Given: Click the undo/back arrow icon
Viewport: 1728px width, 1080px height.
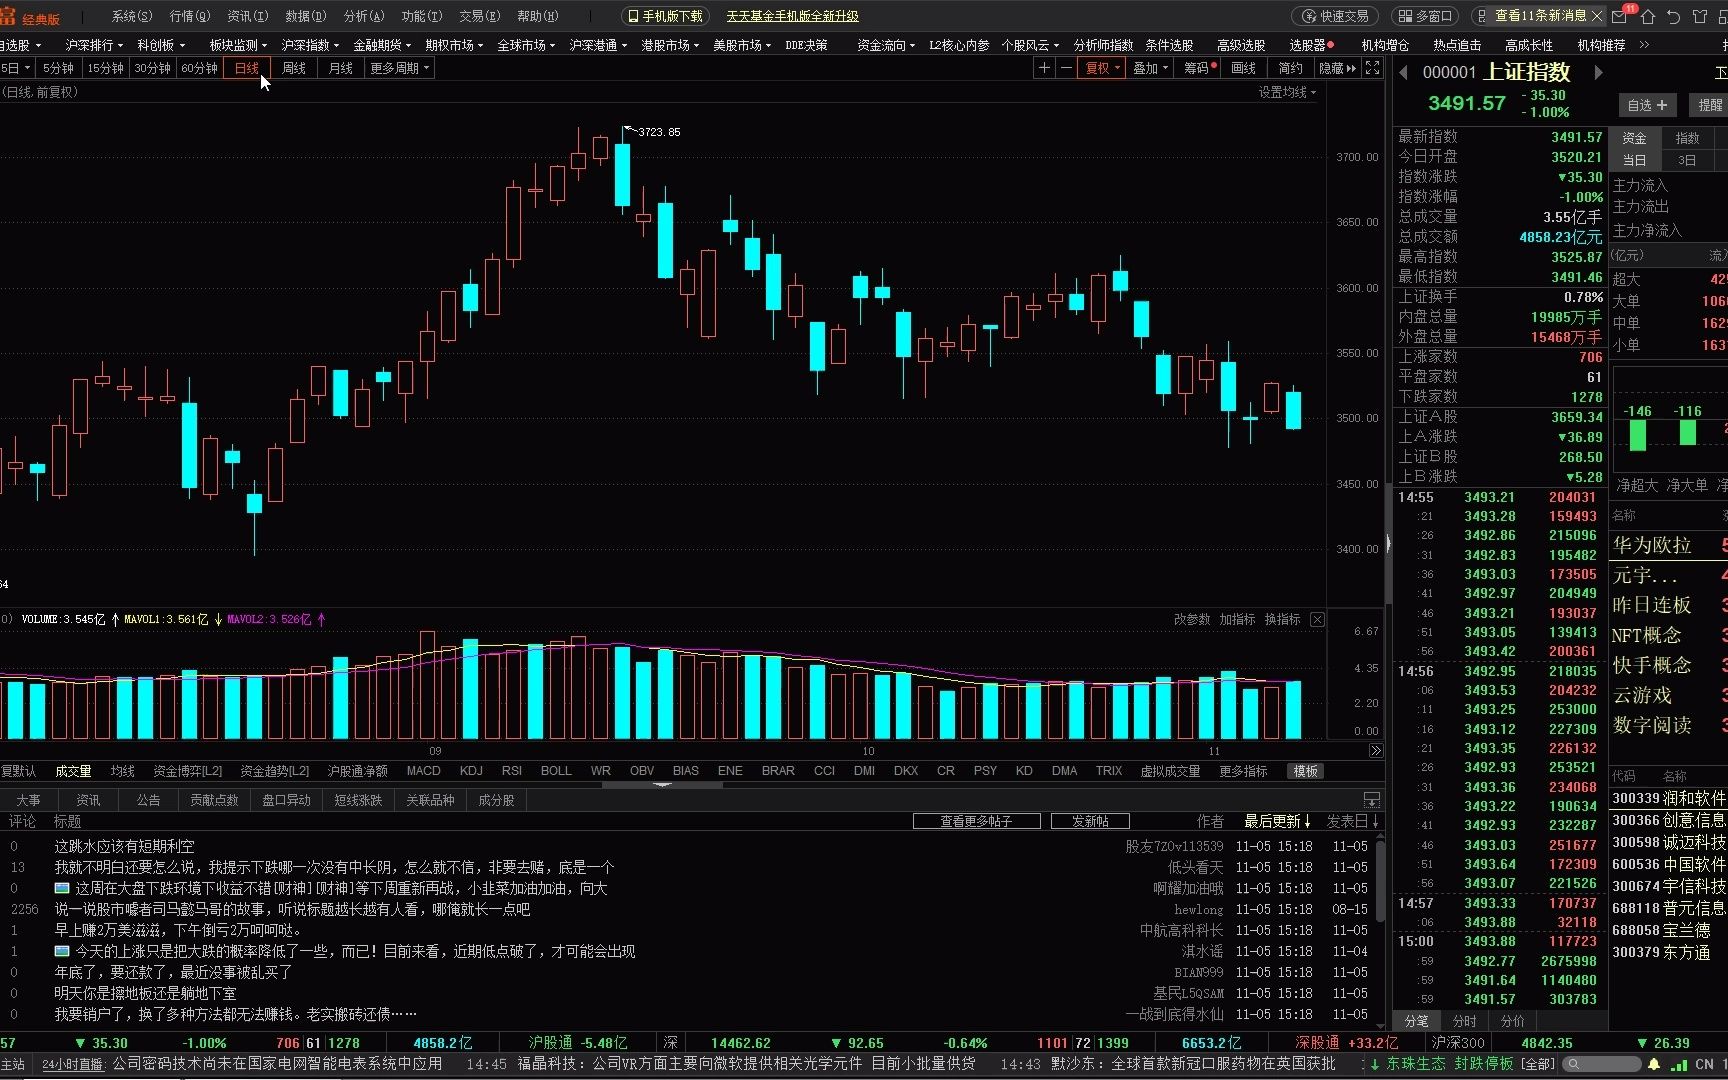Looking at the screenshot, I should coord(1673,16).
